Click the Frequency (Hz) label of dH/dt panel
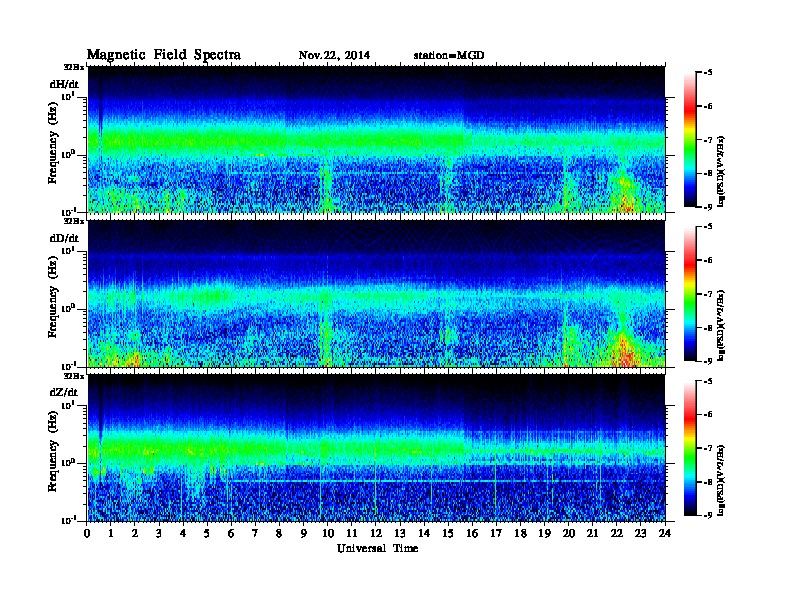This screenshot has height=612, width=792. point(53,144)
